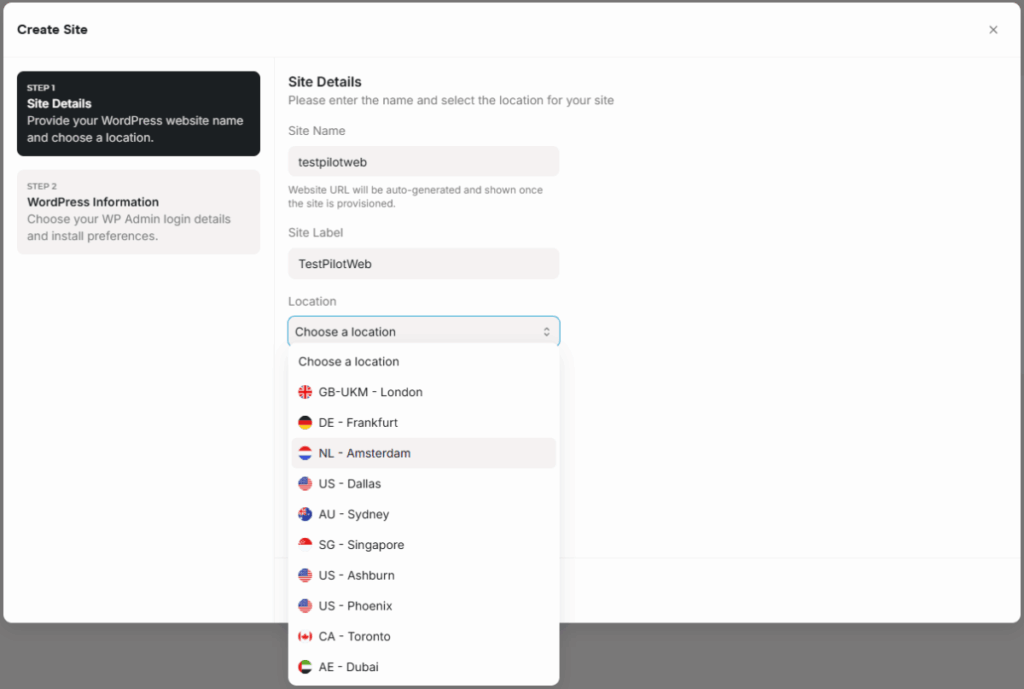This screenshot has height=689, width=1024.
Task: Go to Step 1 Site Details
Action: coord(138,113)
